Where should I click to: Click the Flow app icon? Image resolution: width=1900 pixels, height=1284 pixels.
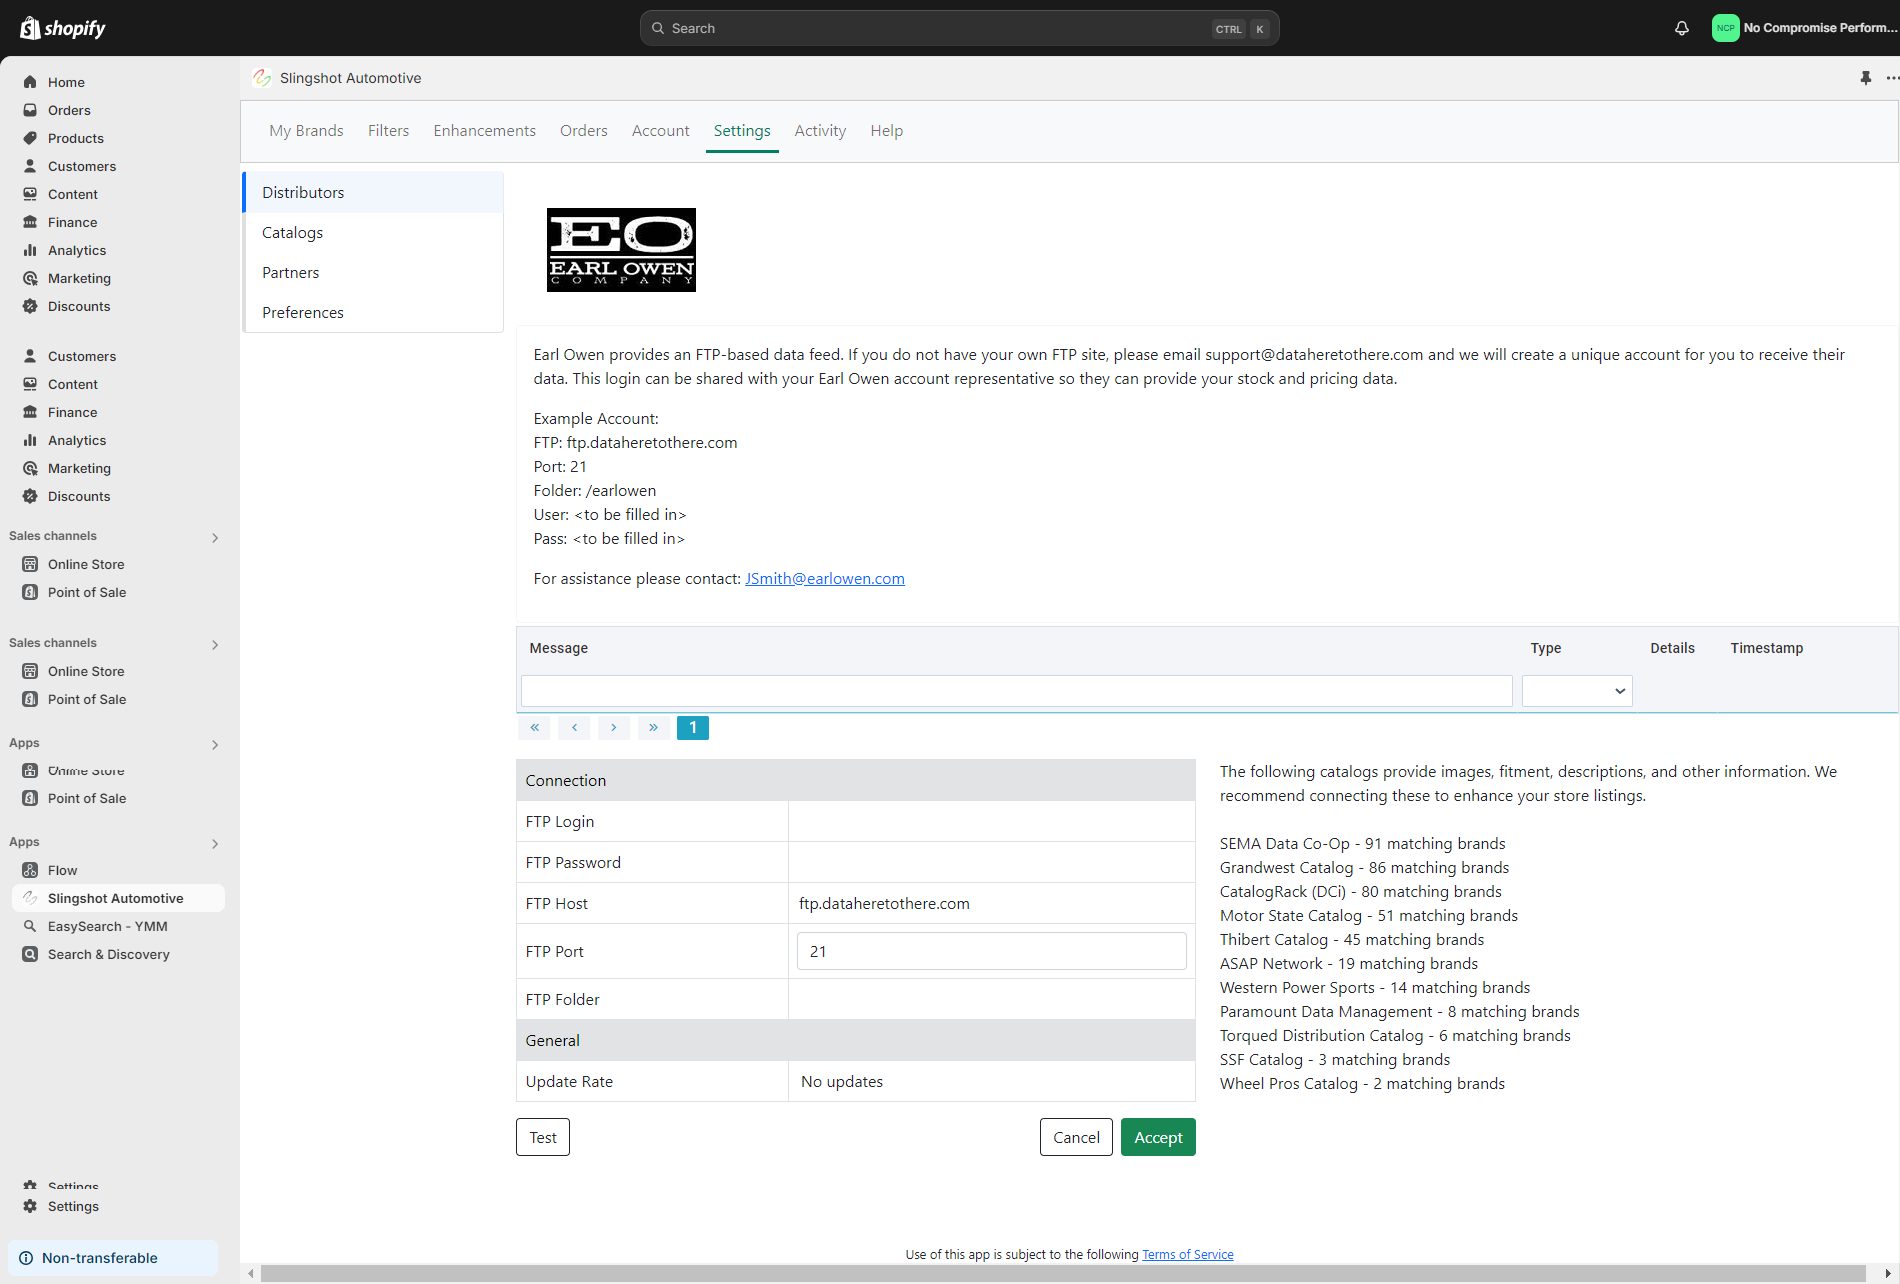(30, 870)
